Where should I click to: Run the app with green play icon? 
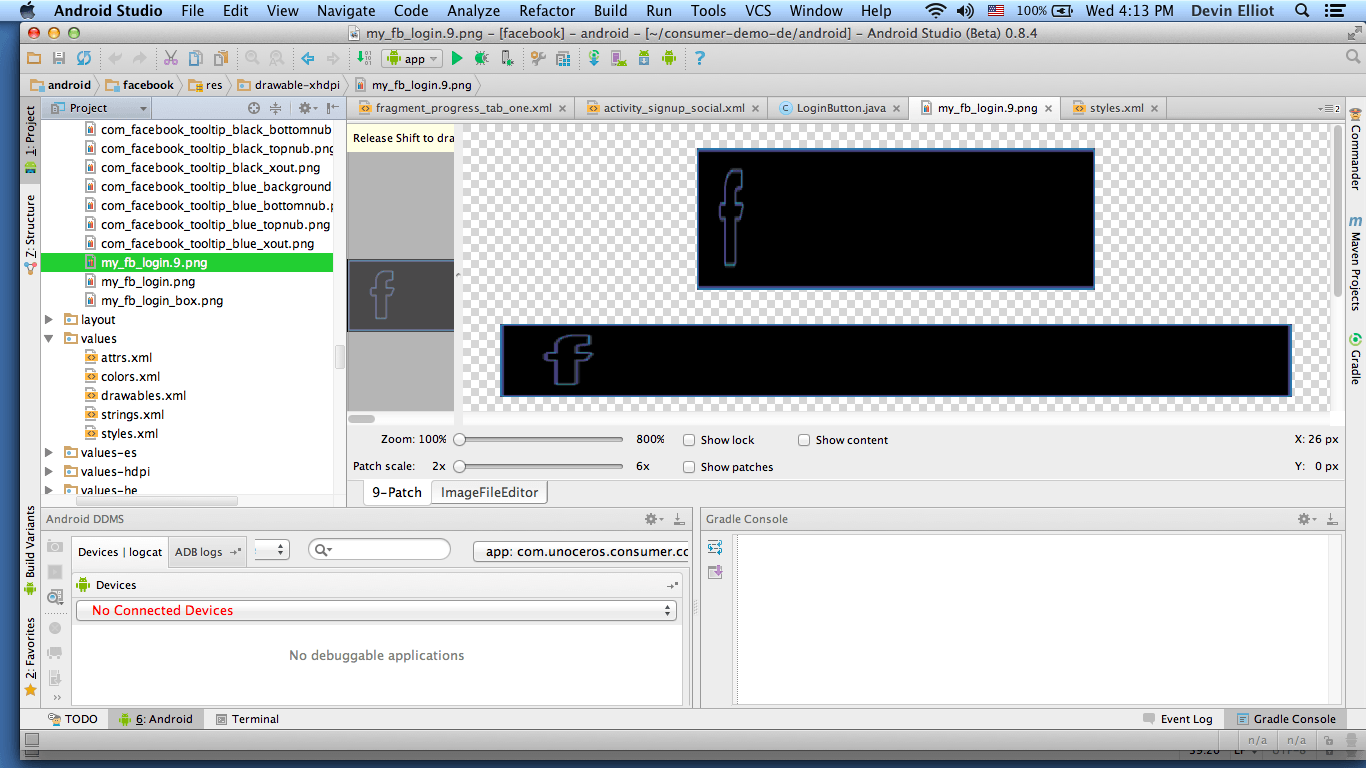click(x=457, y=59)
